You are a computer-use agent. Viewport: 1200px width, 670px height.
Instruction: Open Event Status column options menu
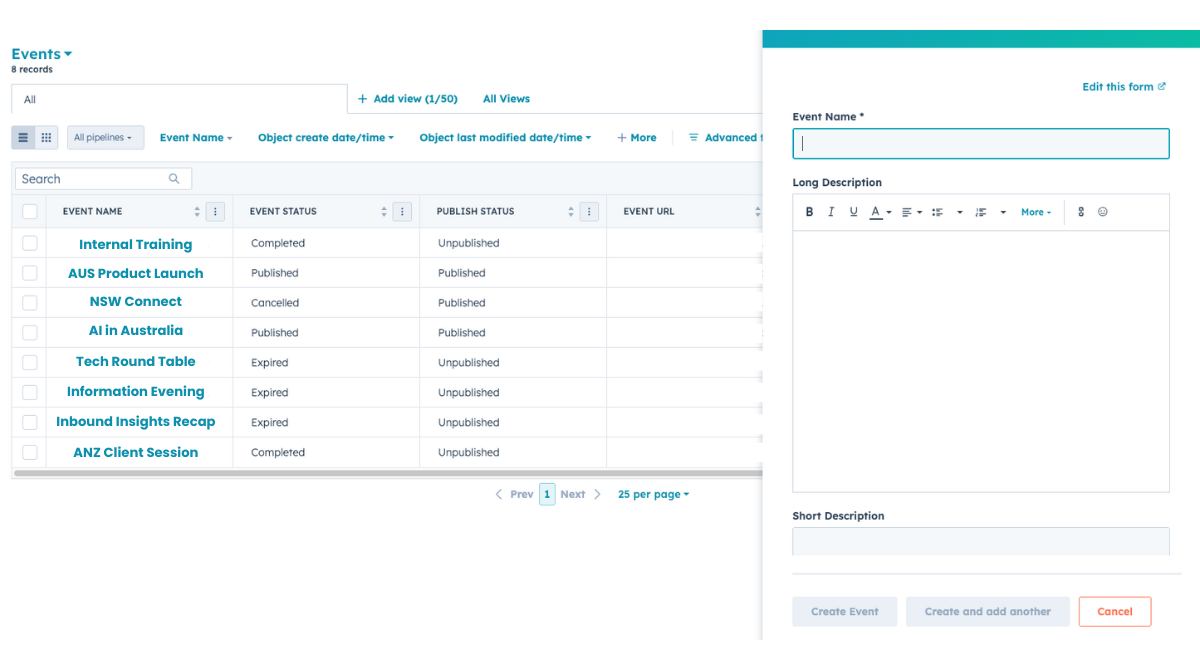[402, 212]
